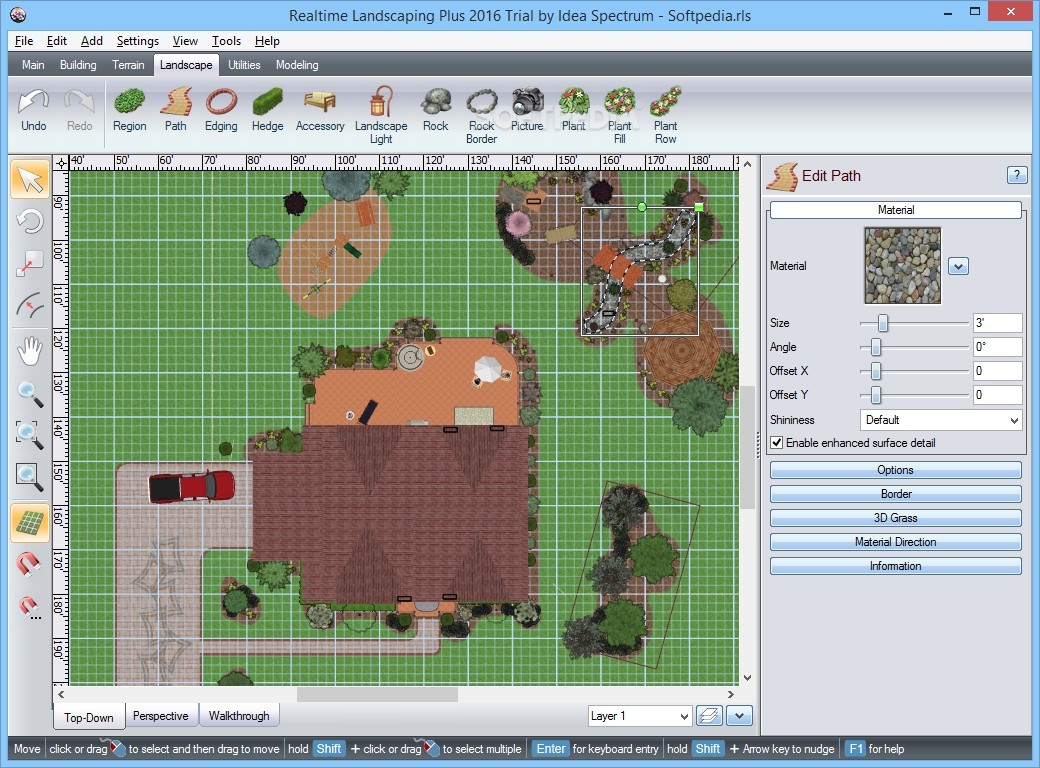The image size is (1040, 768).
Task: Switch to the Modeling tab
Action: (297, 65)
